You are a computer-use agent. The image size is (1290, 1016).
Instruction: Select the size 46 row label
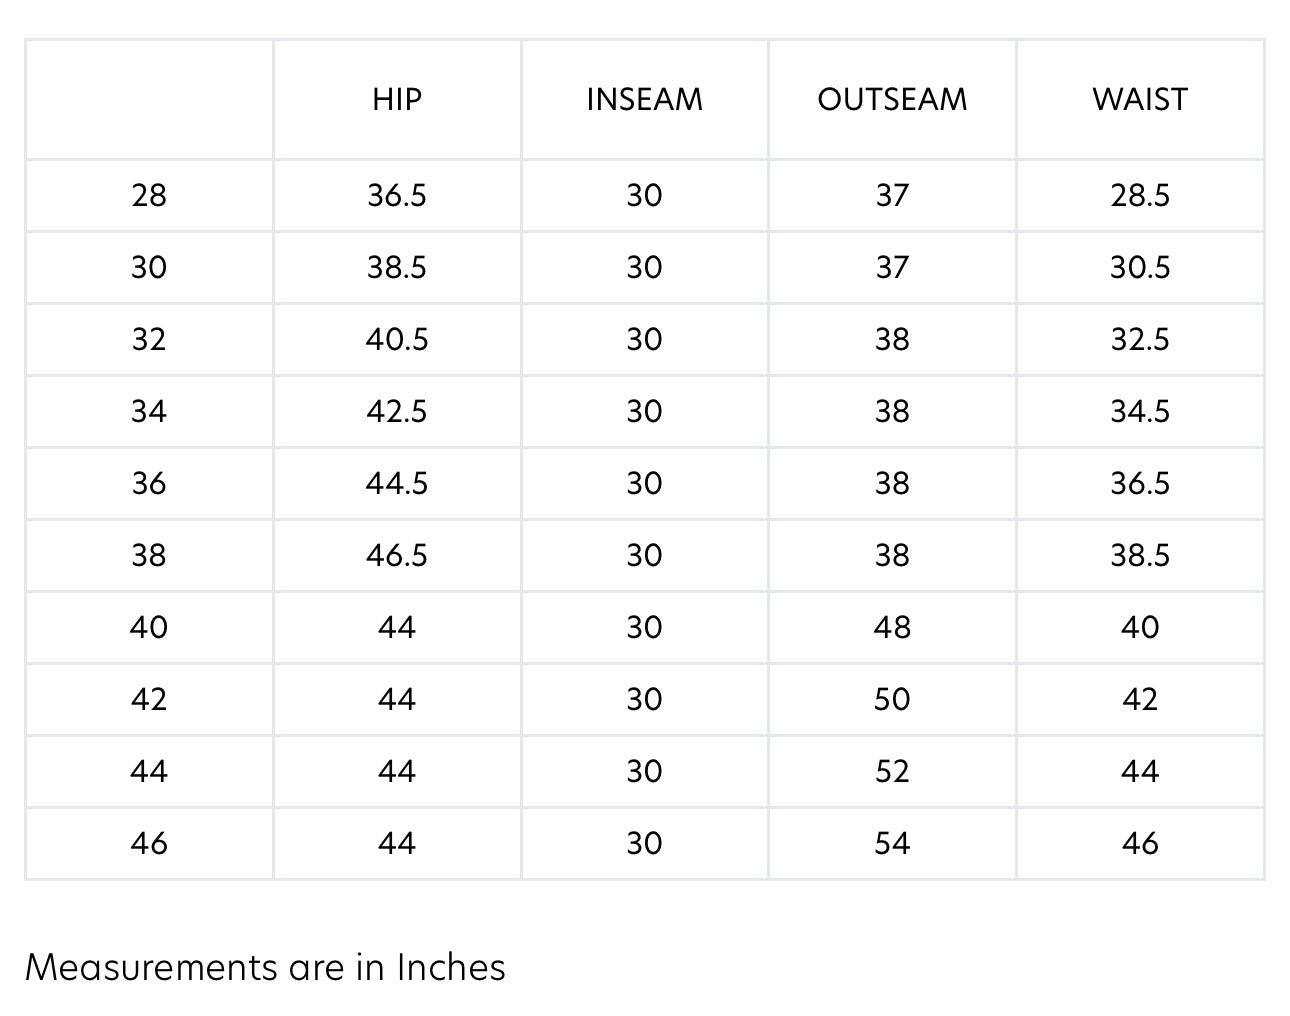[149, 843]
